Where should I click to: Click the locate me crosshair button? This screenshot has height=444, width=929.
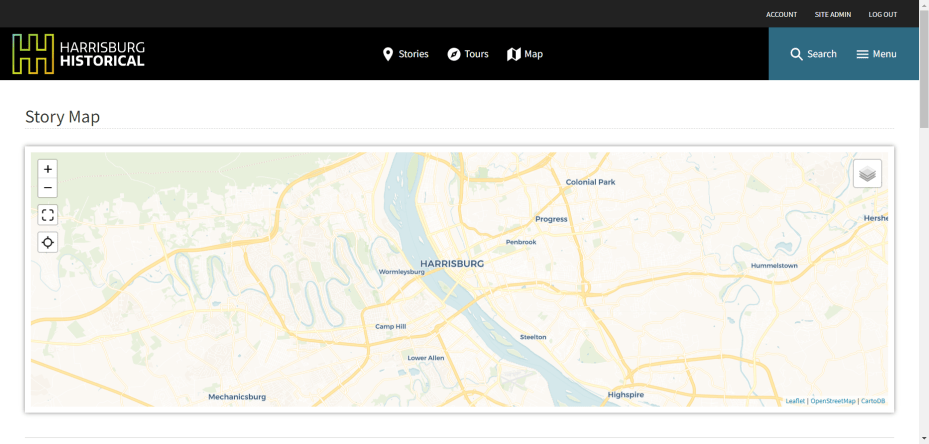pyautogui.click(x=47, y=242)
